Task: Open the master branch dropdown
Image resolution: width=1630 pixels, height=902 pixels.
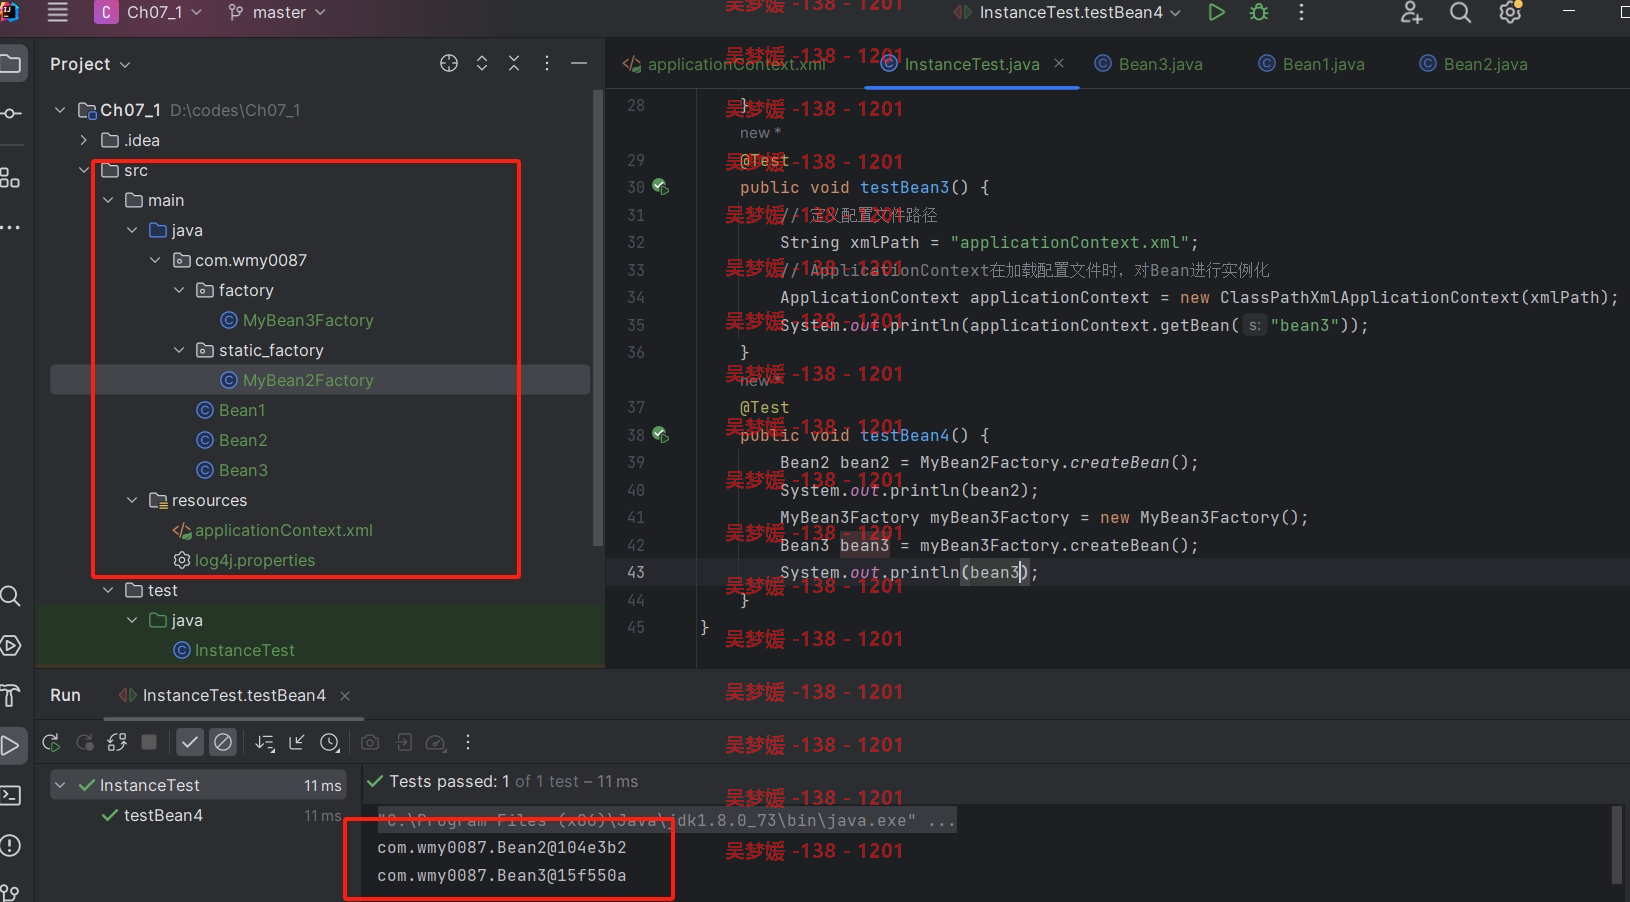Action: coord(277,12)
